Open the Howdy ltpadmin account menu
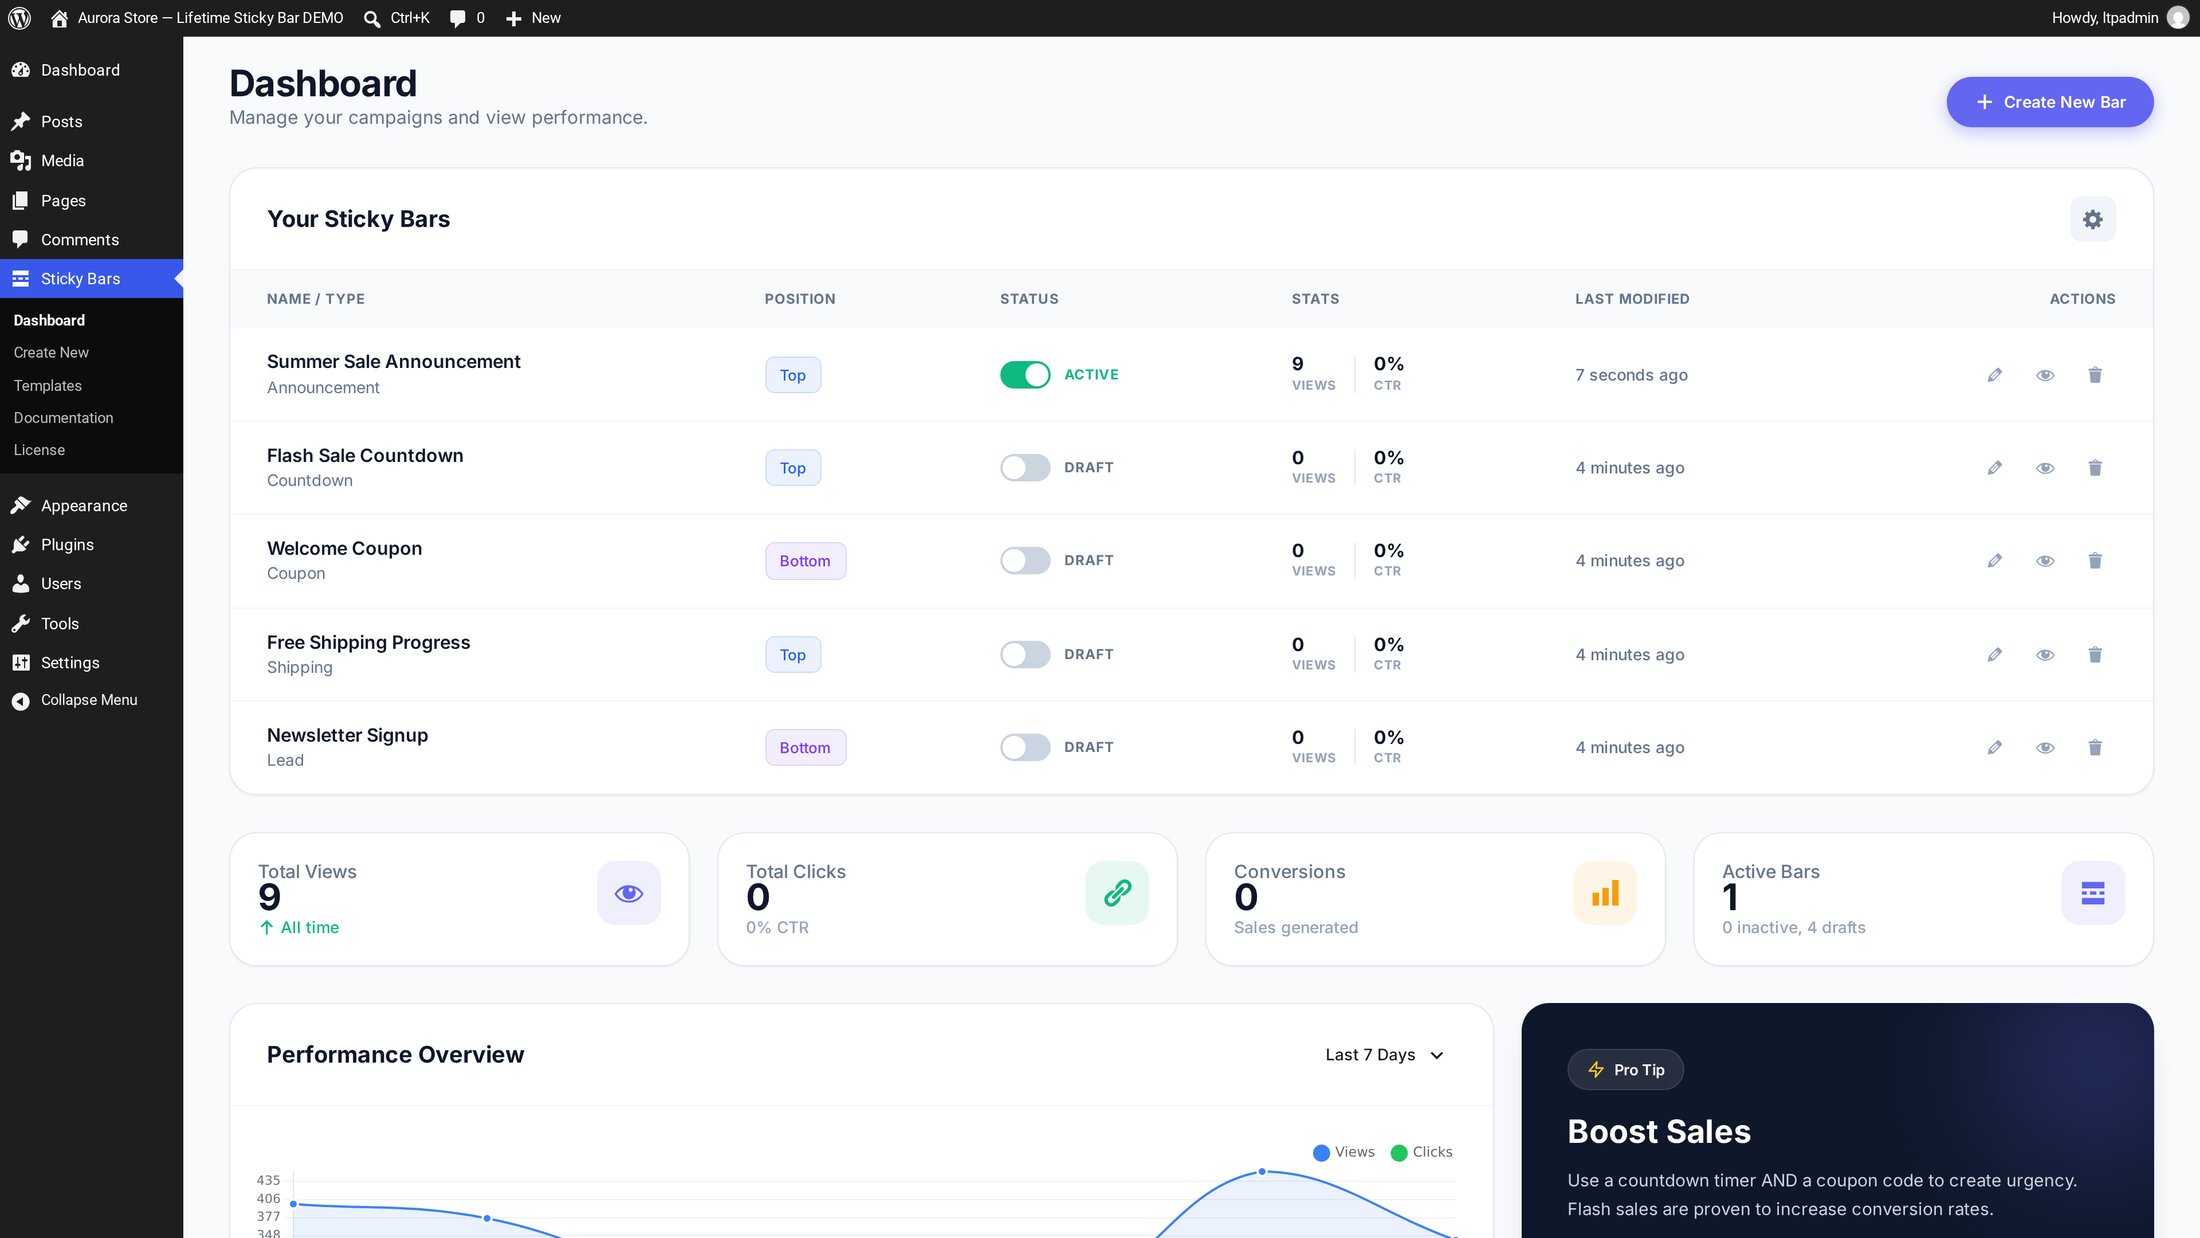 coord(2119,18)
